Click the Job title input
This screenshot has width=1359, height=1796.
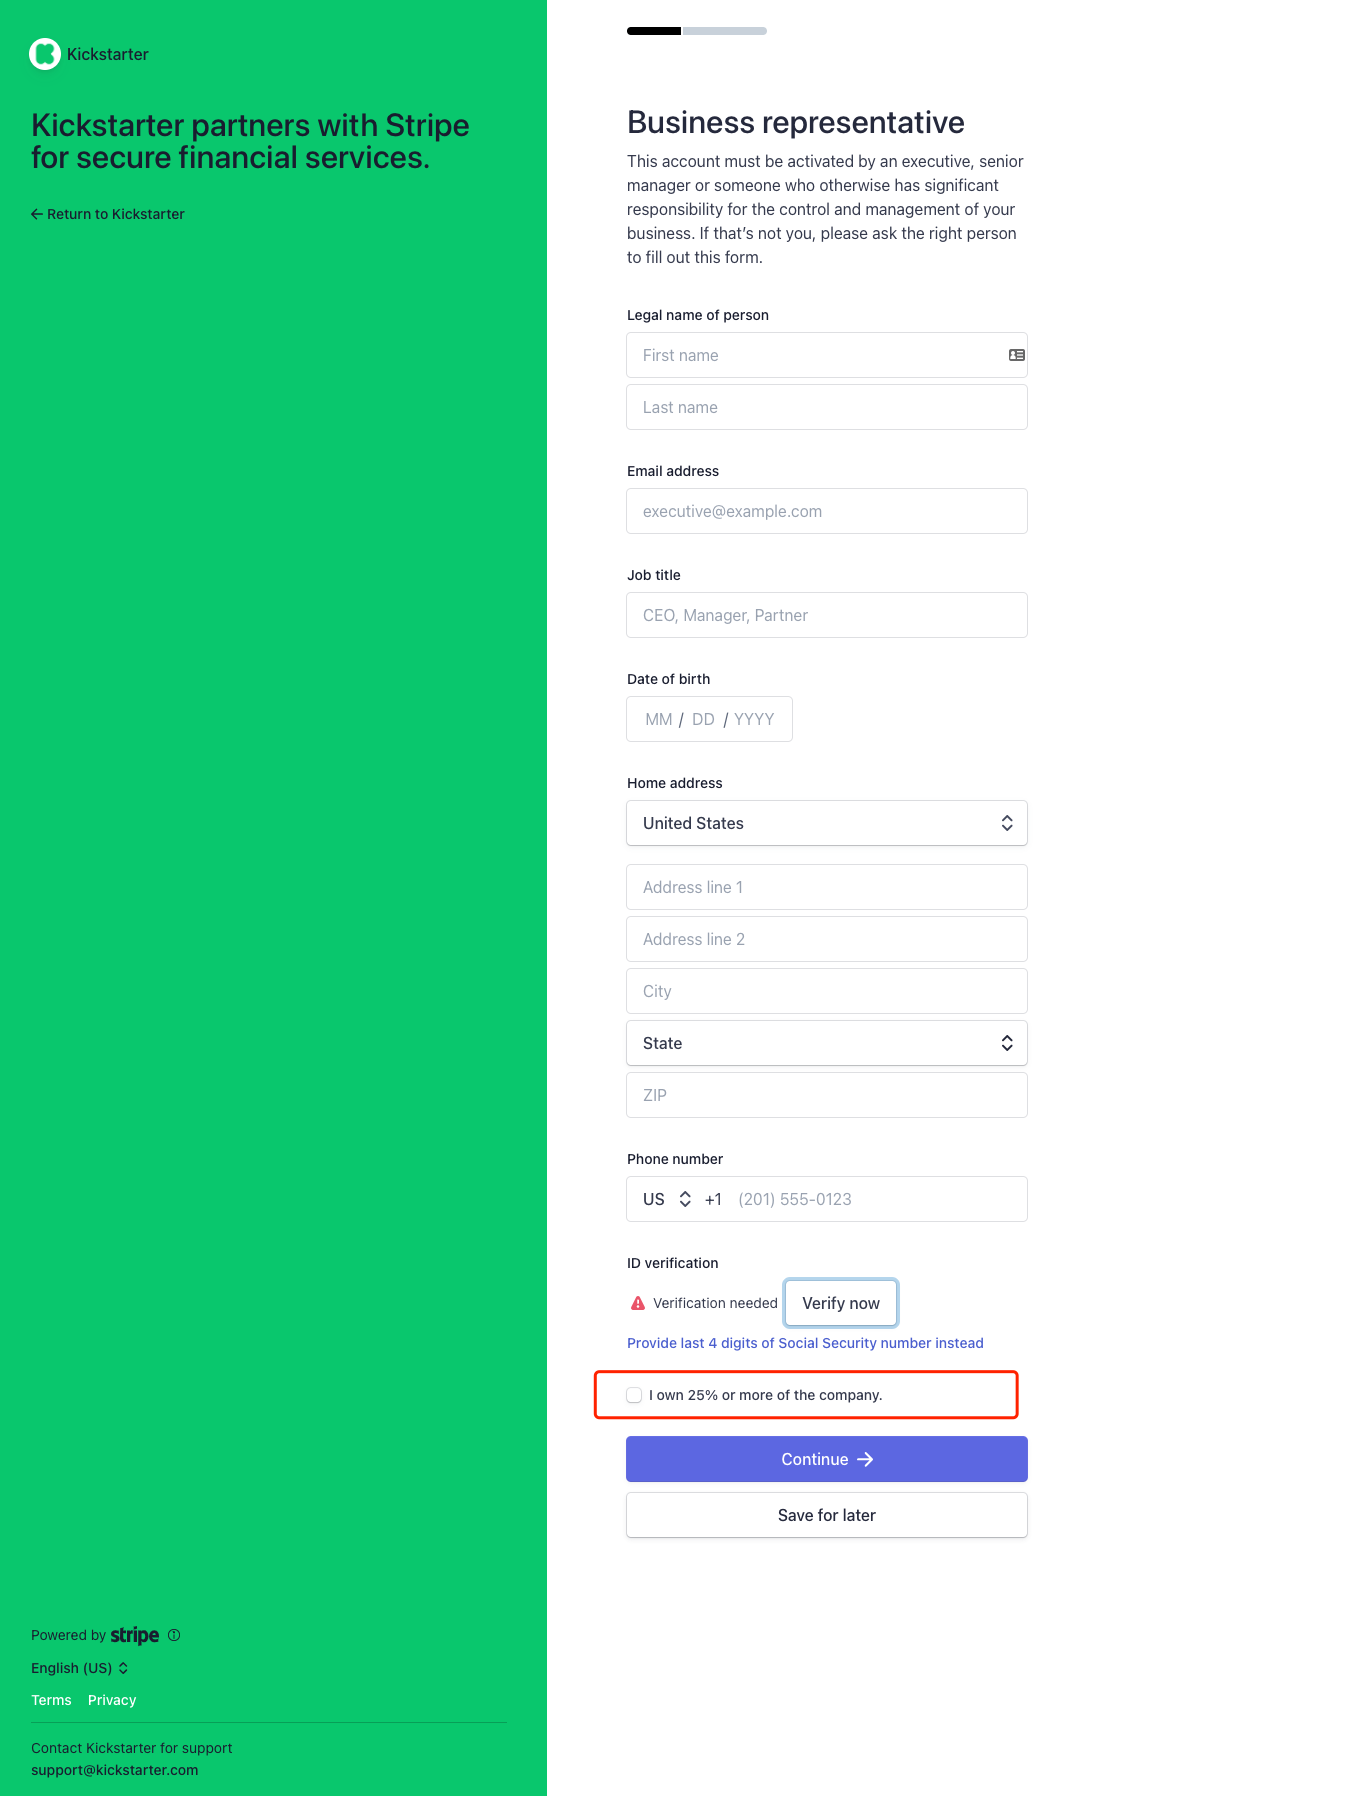(x=826, y=615)
